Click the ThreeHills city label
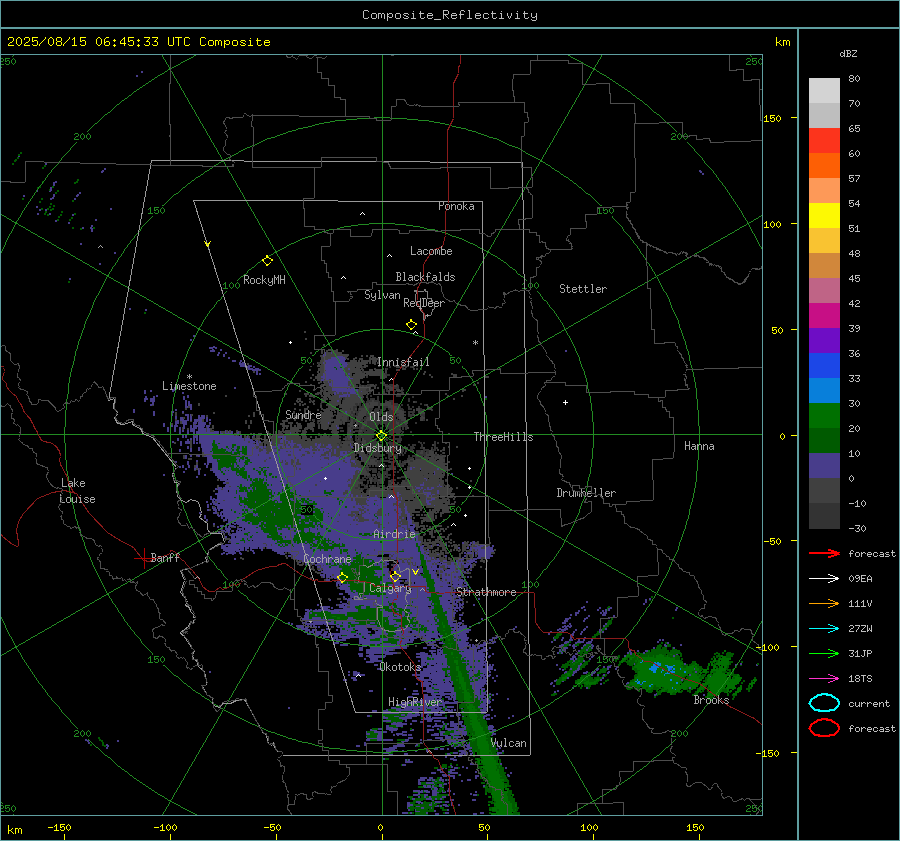900x841 pixels. [503, 437]
